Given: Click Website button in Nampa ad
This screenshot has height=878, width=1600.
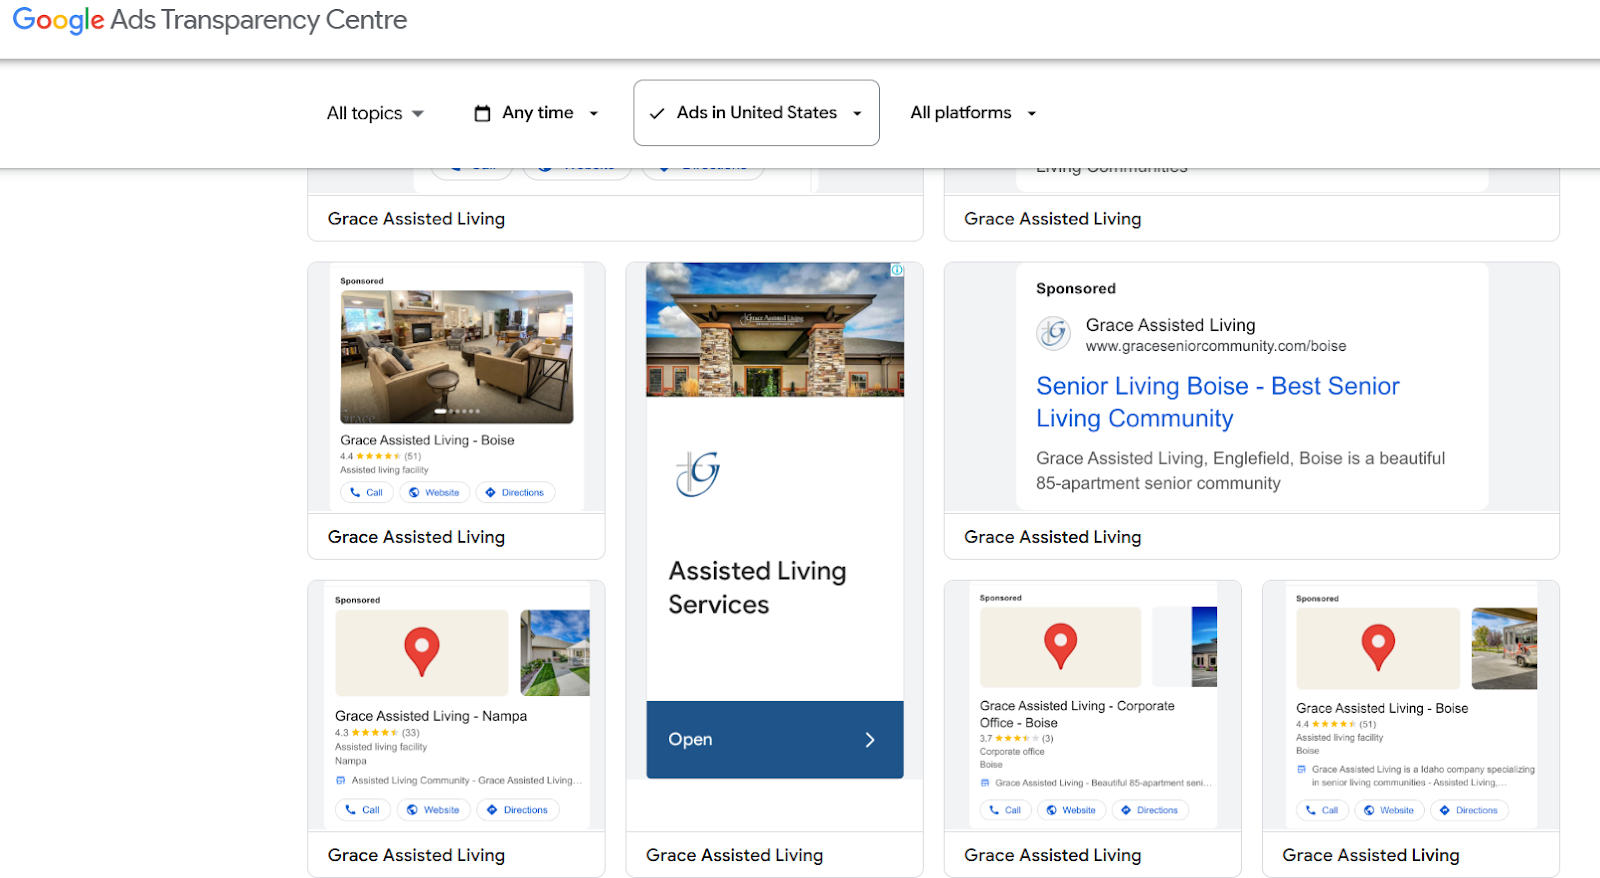Looking at the screenshot, I should tap(433, 810).
